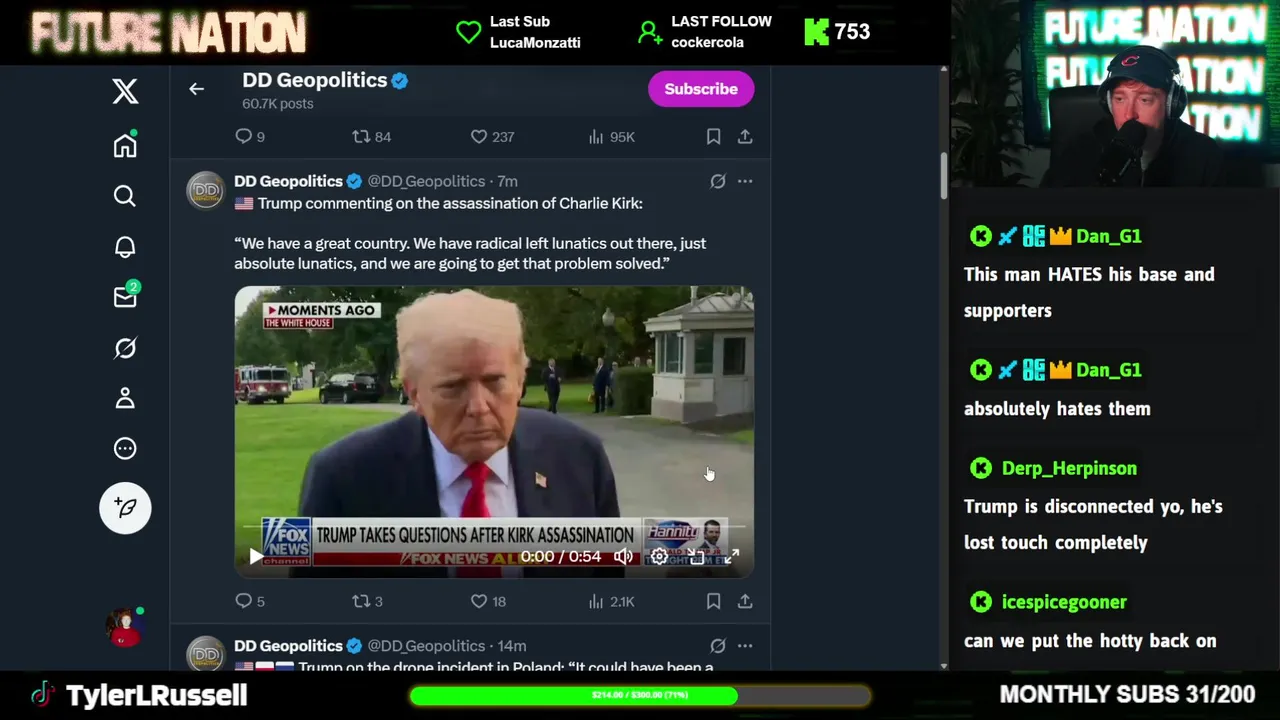The image size is (1280, 720).
Task: Open the more options on 14m post
Action: click(x=745, y=646)
